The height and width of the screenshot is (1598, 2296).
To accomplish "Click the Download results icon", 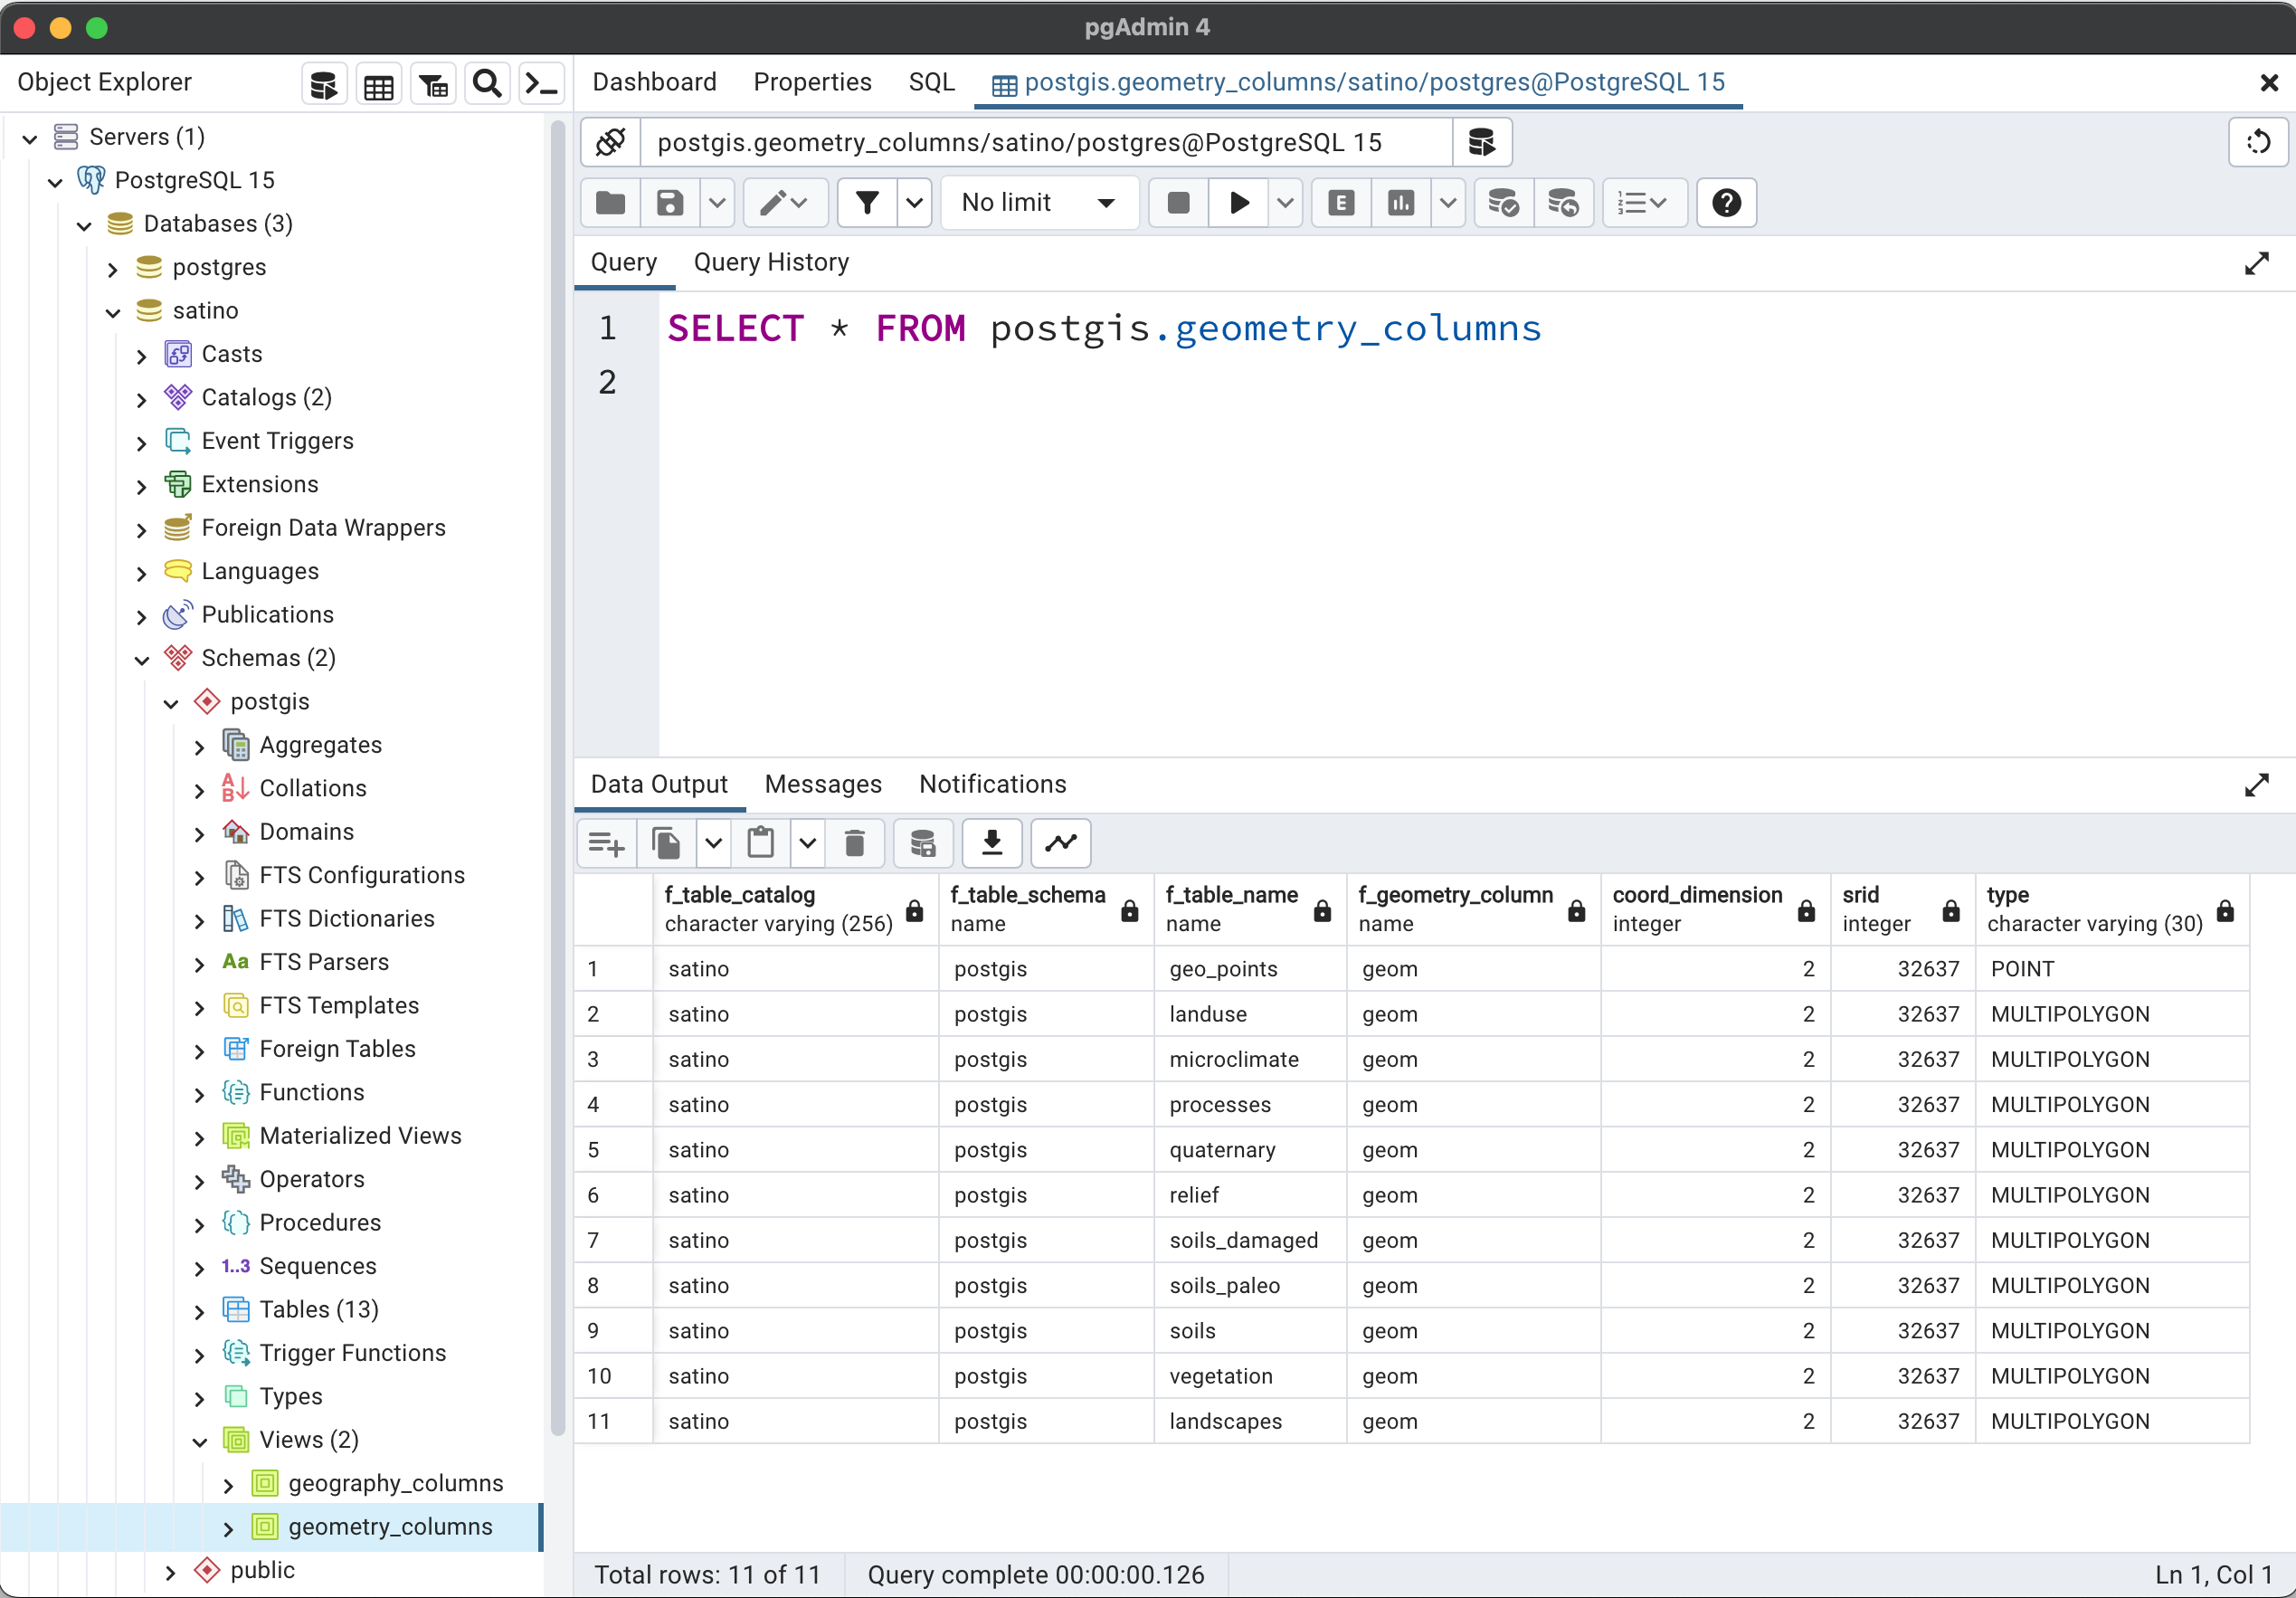I will (991, 843).
